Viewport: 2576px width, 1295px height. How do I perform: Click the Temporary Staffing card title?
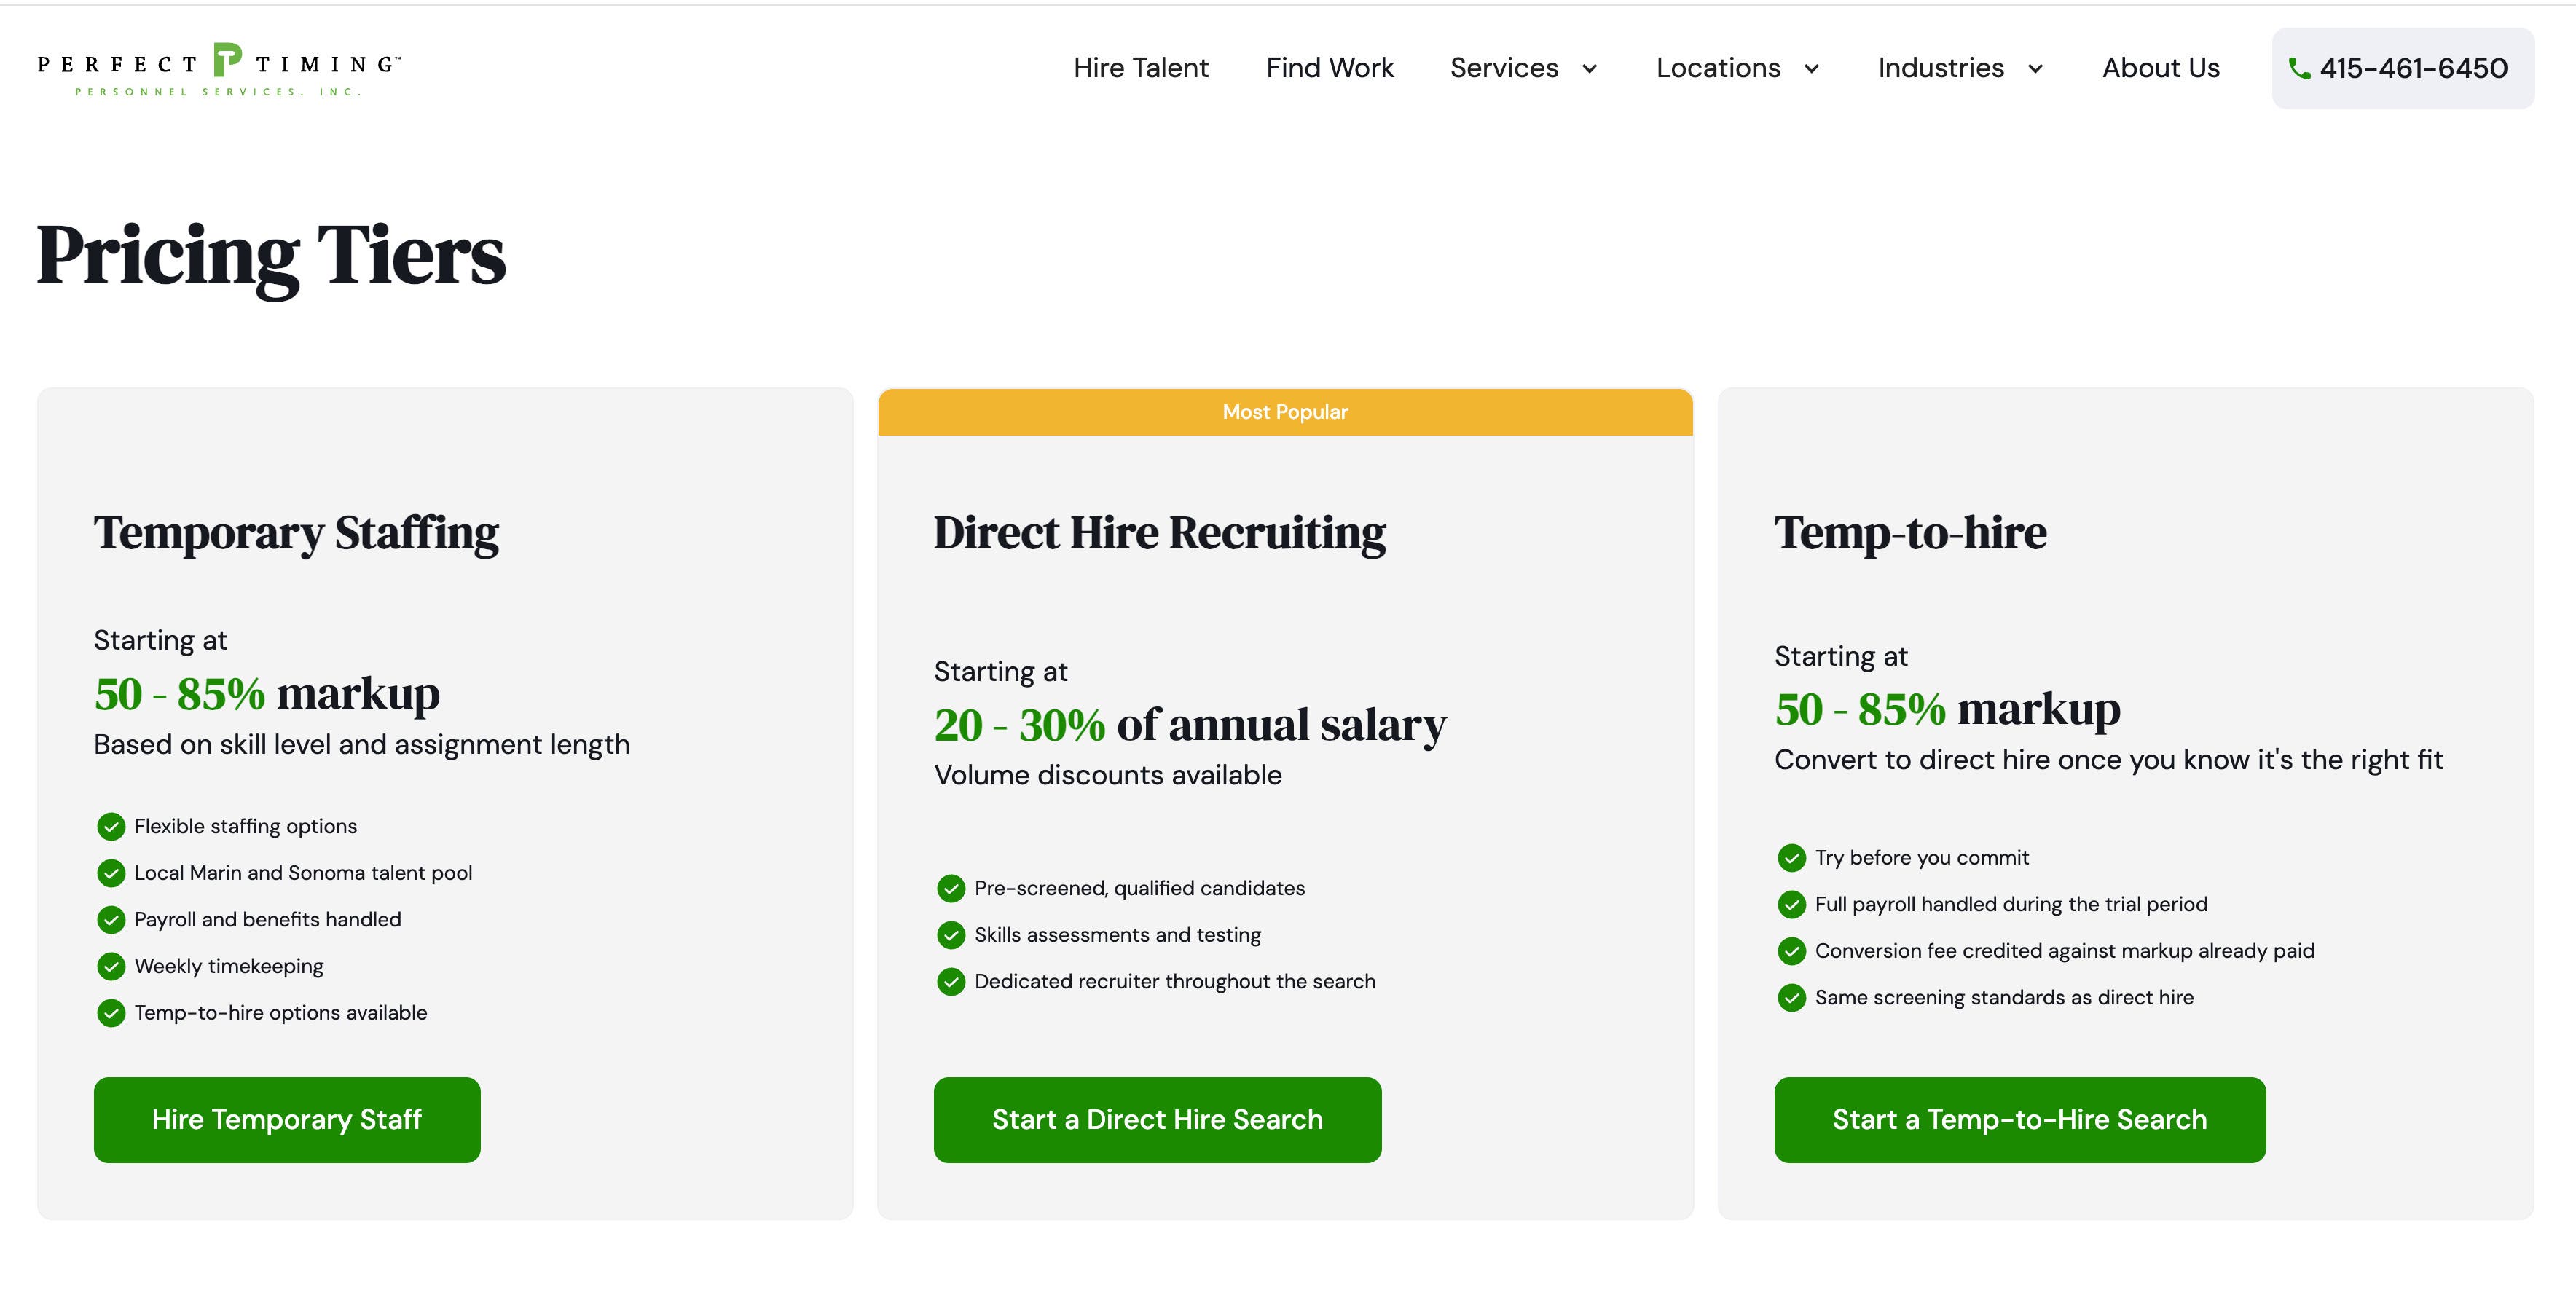pyautogui.click(x=296, y=534)
